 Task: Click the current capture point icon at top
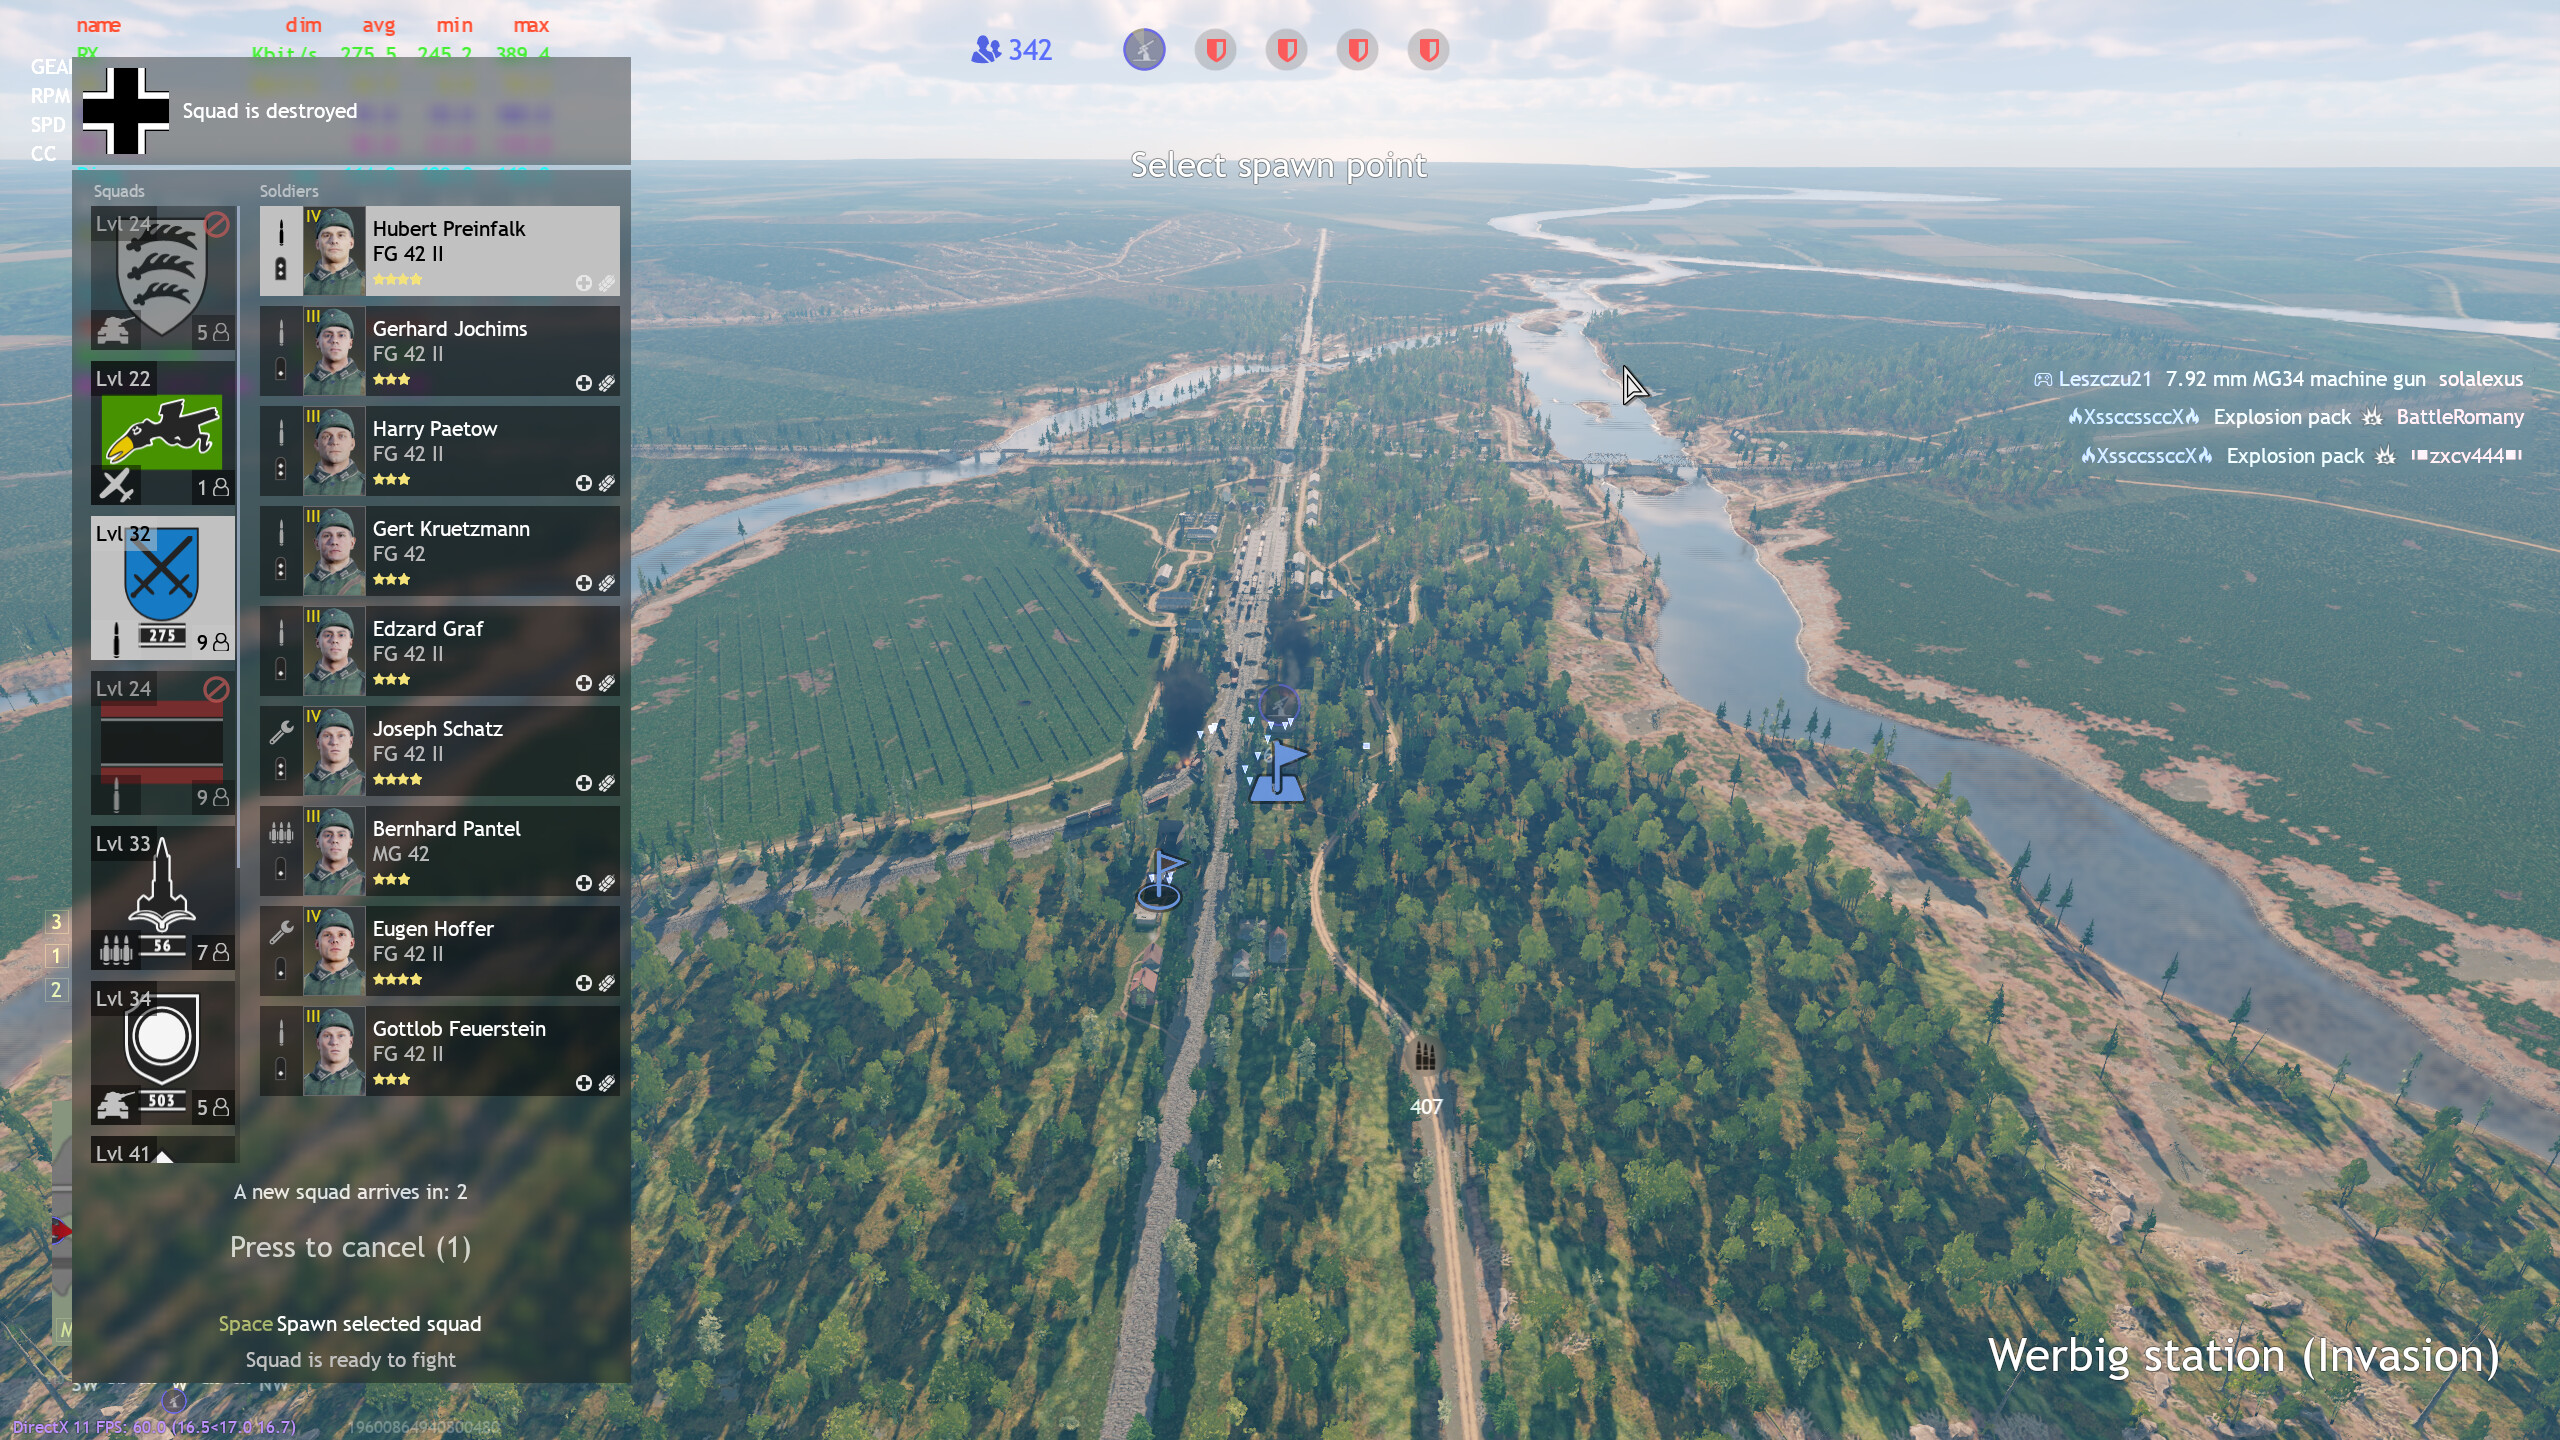click(1144, 49)
